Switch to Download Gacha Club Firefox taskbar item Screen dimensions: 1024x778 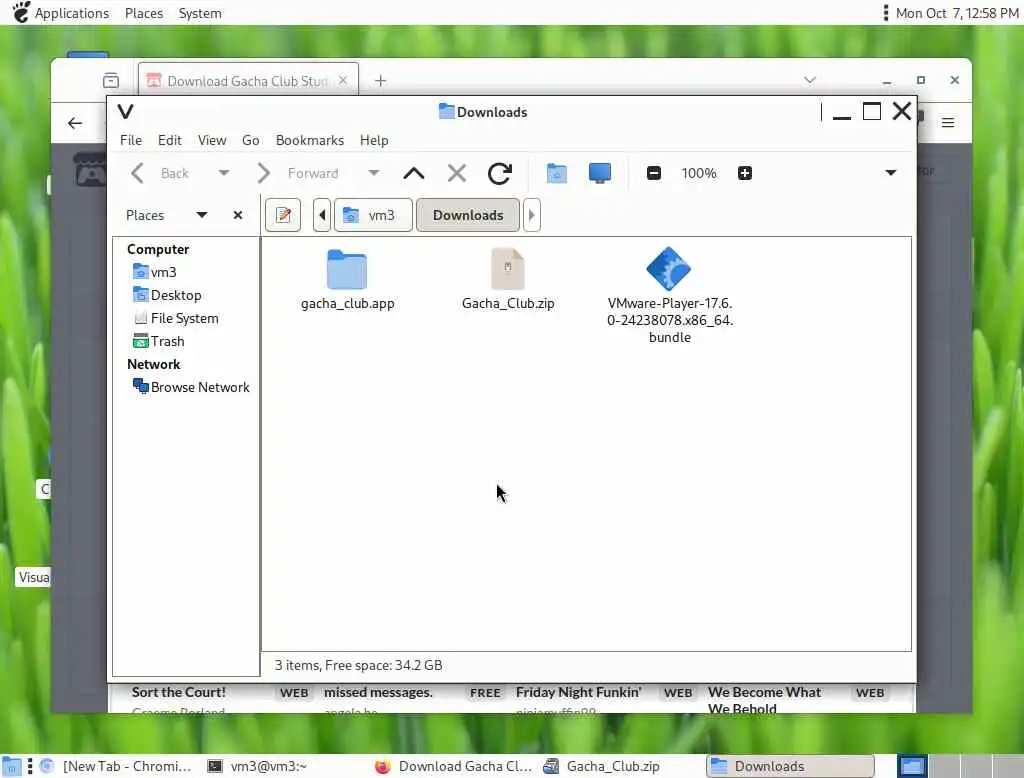tap(454, 766)
